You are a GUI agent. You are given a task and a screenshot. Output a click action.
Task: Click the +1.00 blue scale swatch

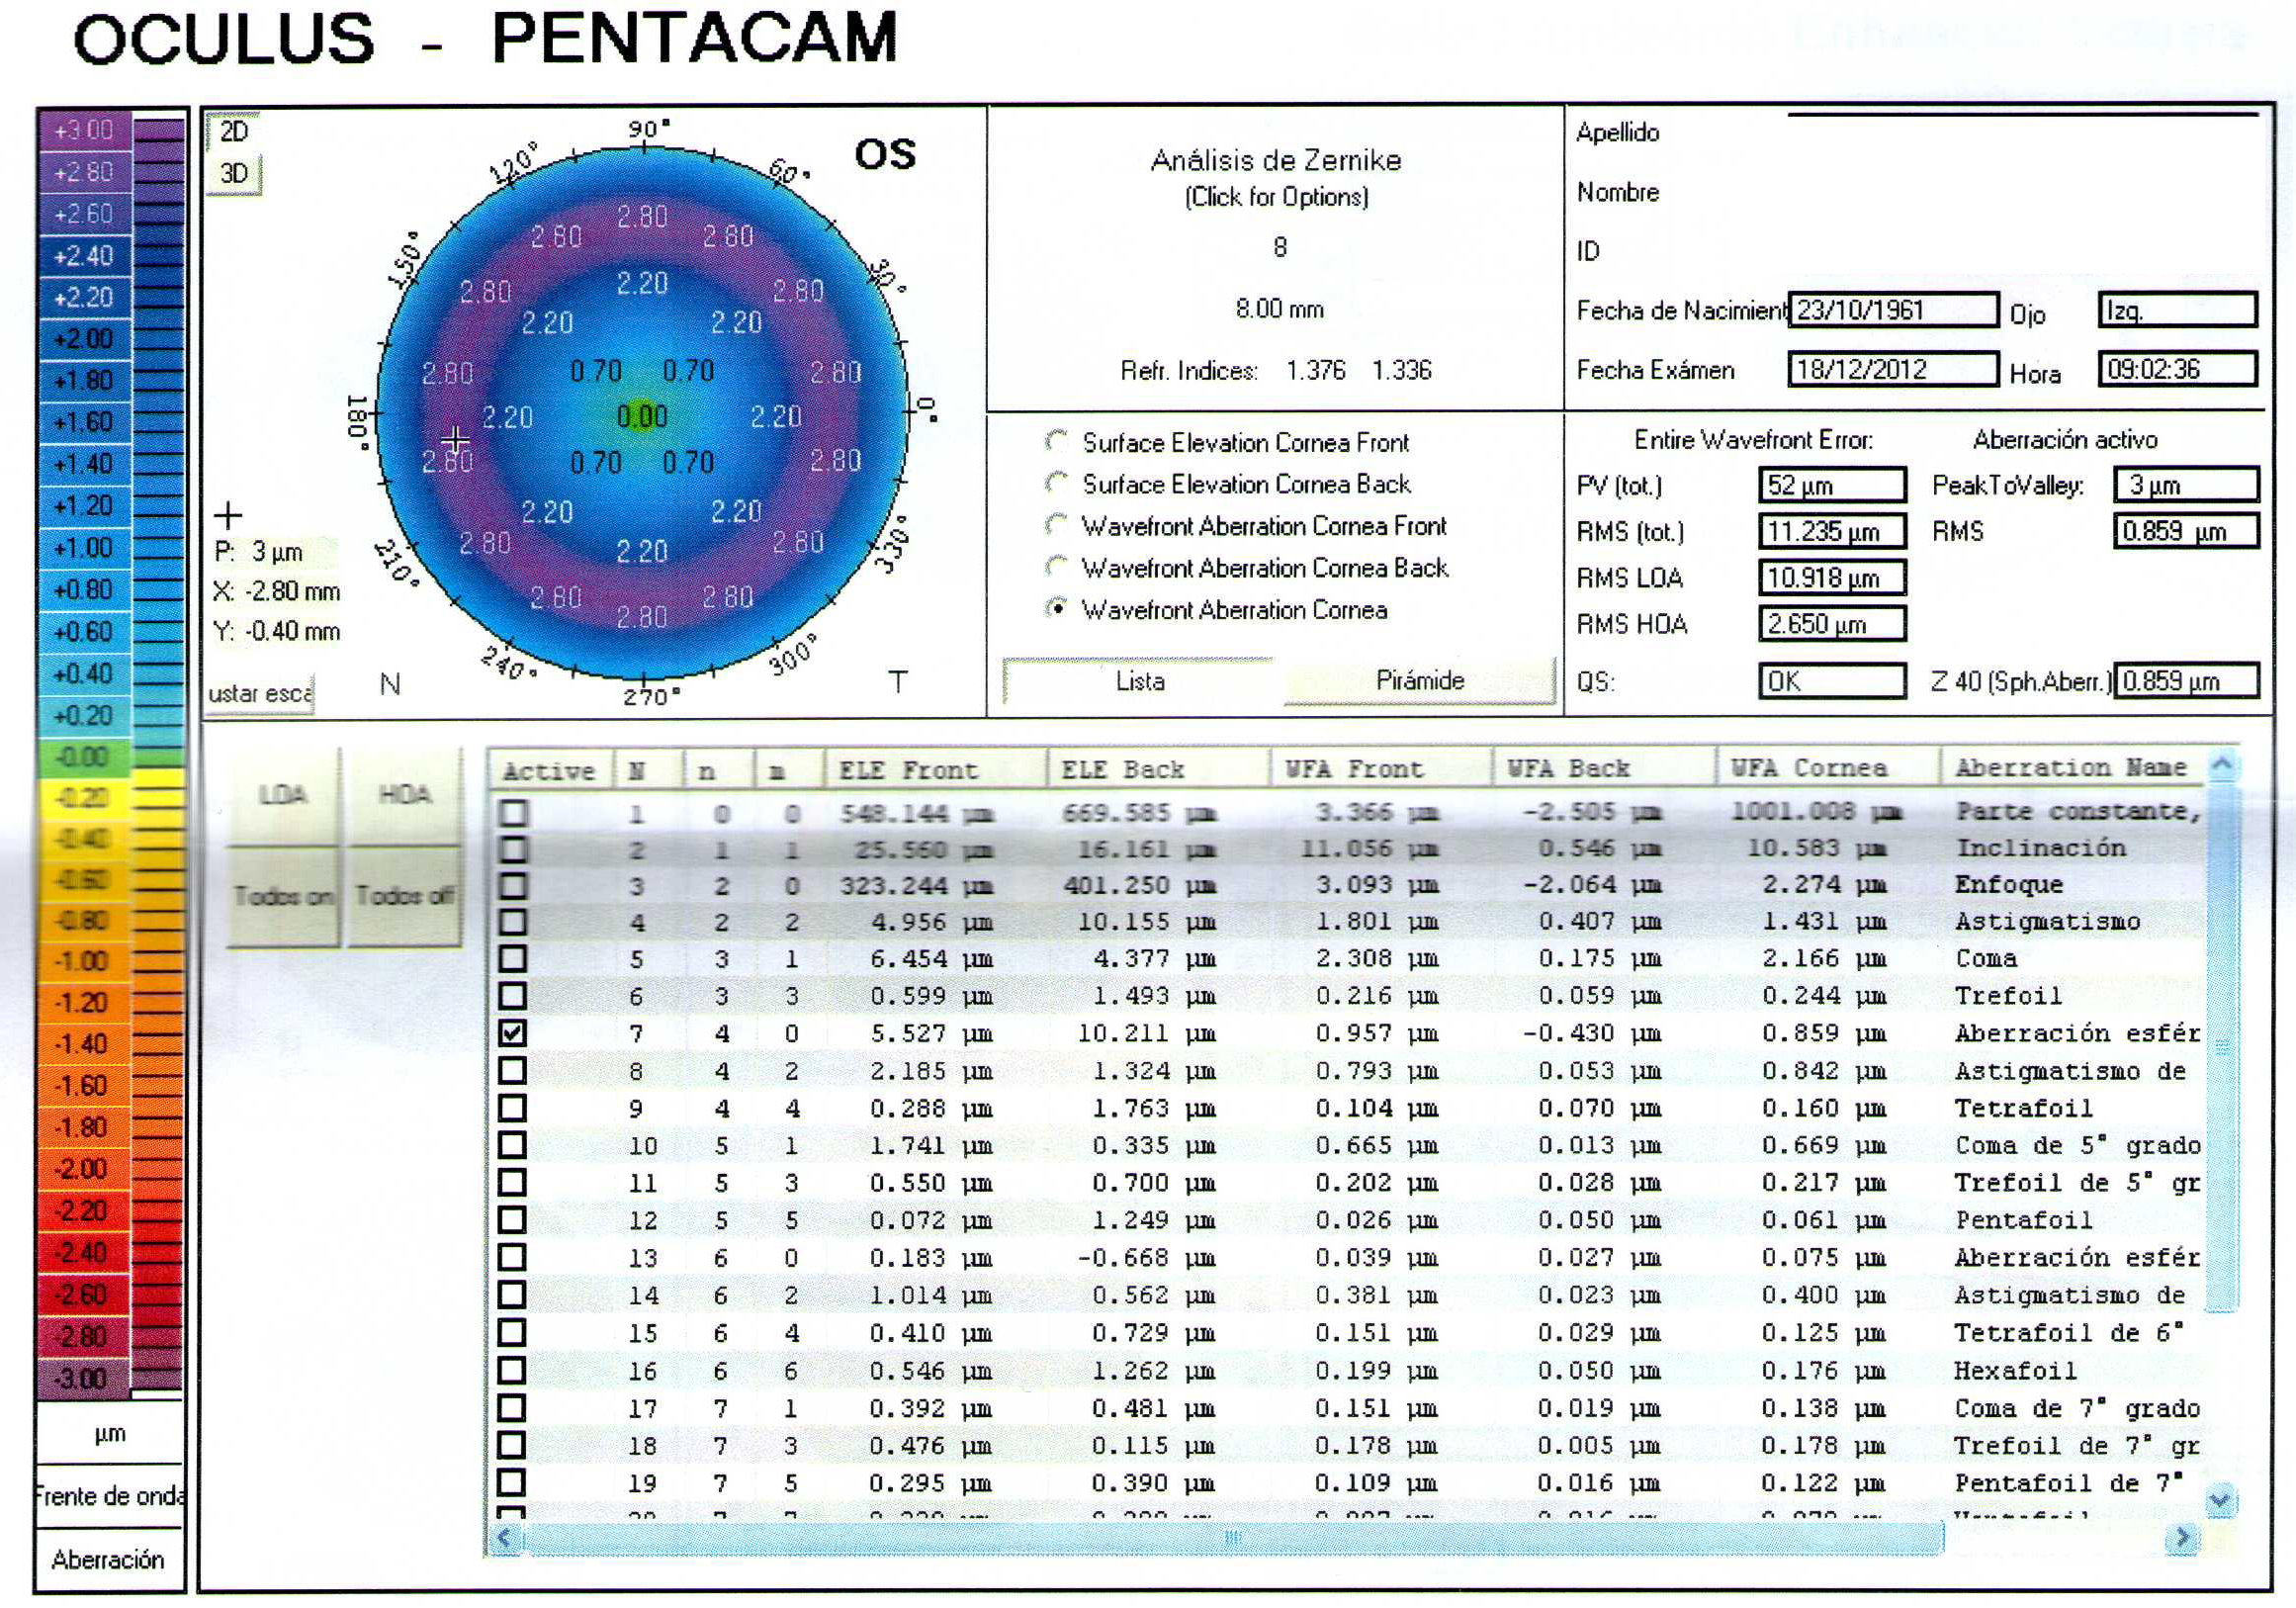click(84, 548)
